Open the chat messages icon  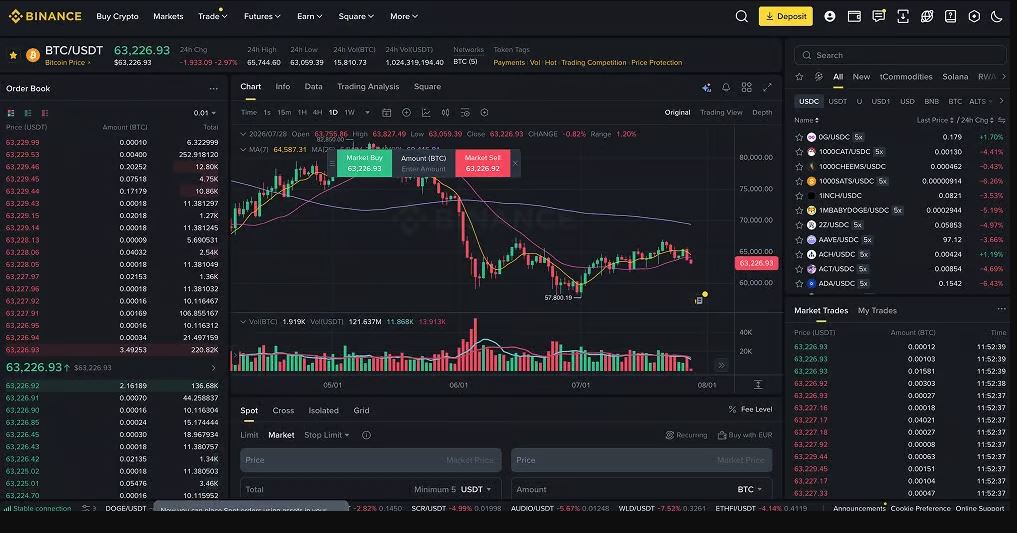click(x=879, y=16)
